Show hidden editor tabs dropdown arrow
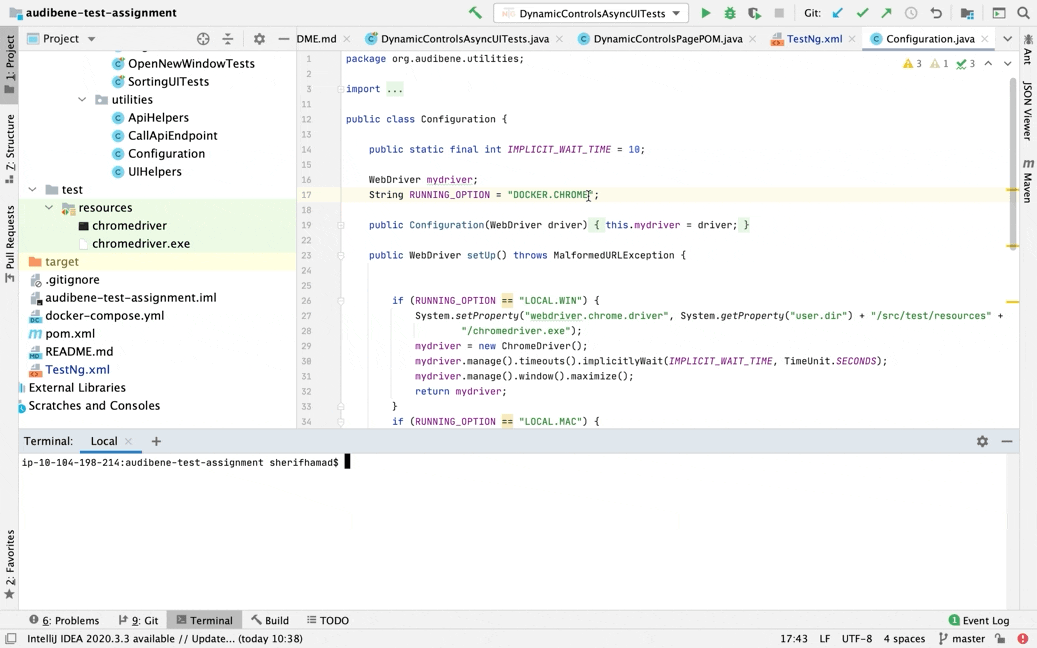Screen dimensions: 1037x648 coord(1007,39)
